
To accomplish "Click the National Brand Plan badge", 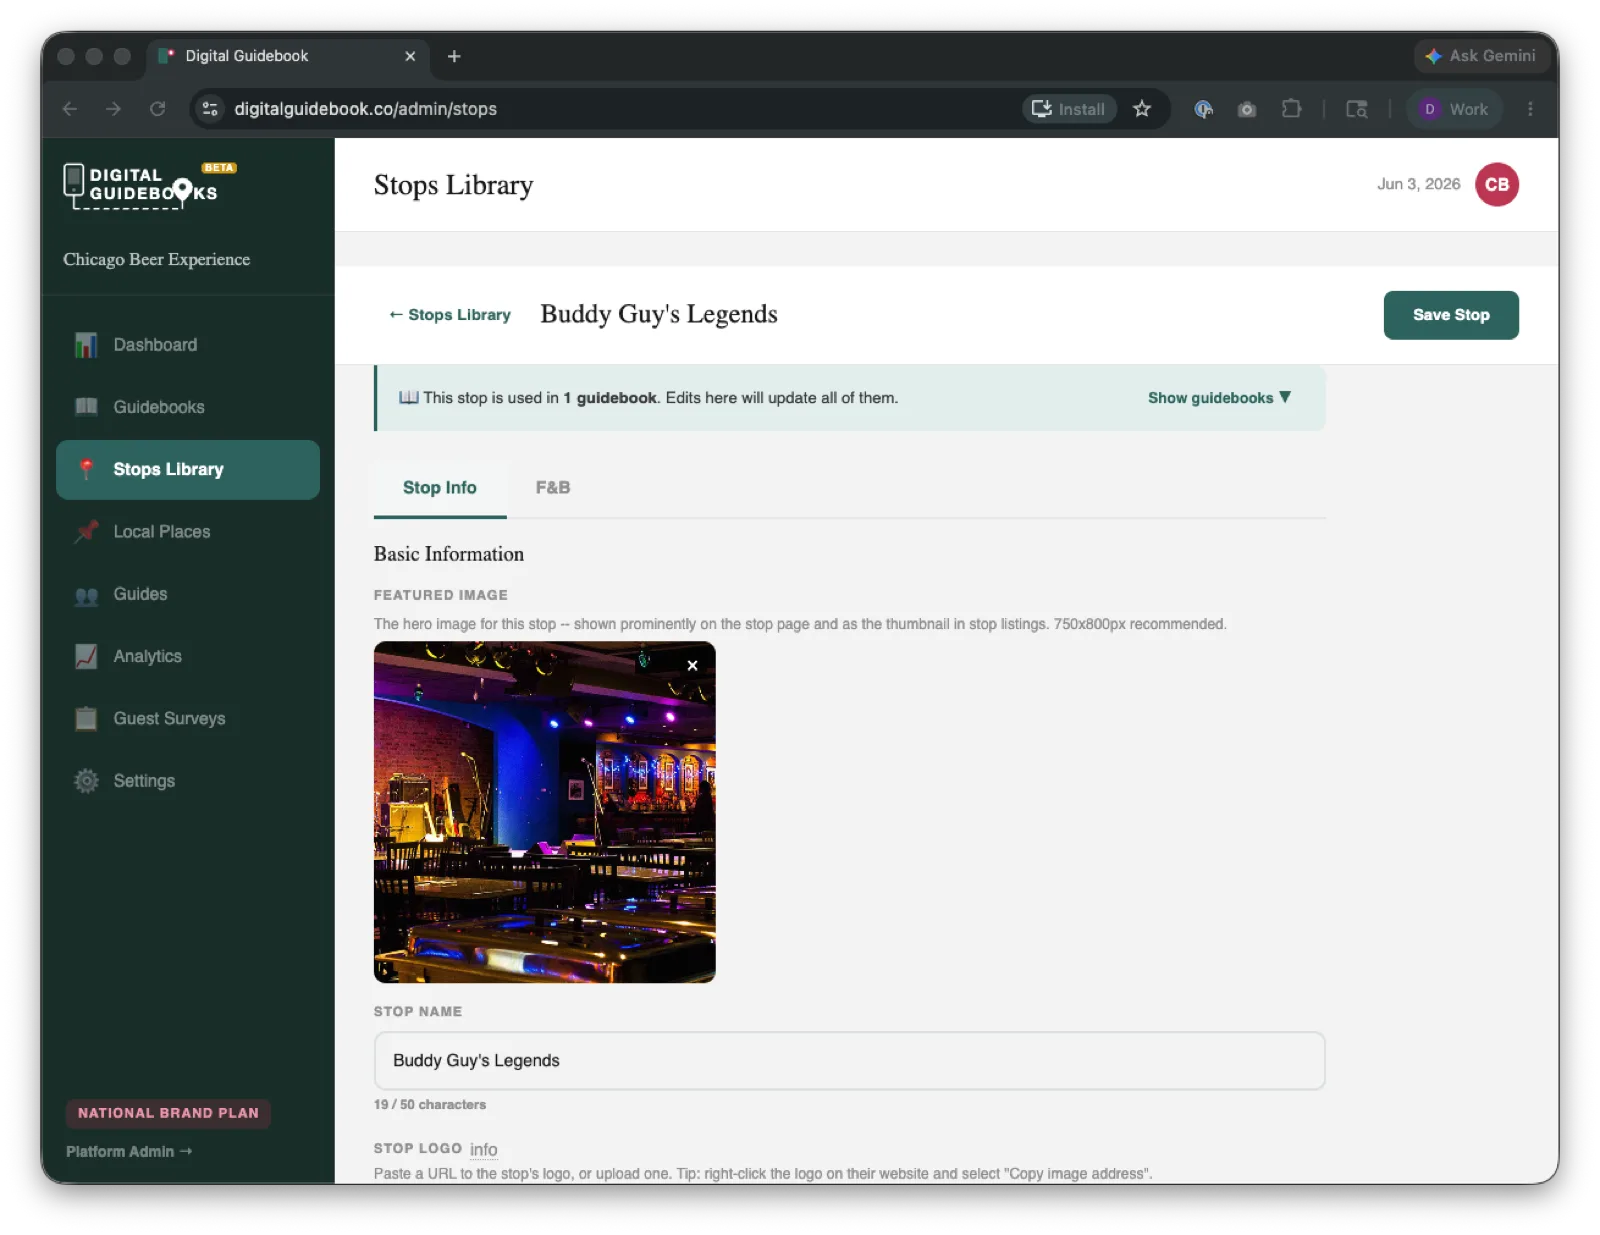I will click(168, 1113).
